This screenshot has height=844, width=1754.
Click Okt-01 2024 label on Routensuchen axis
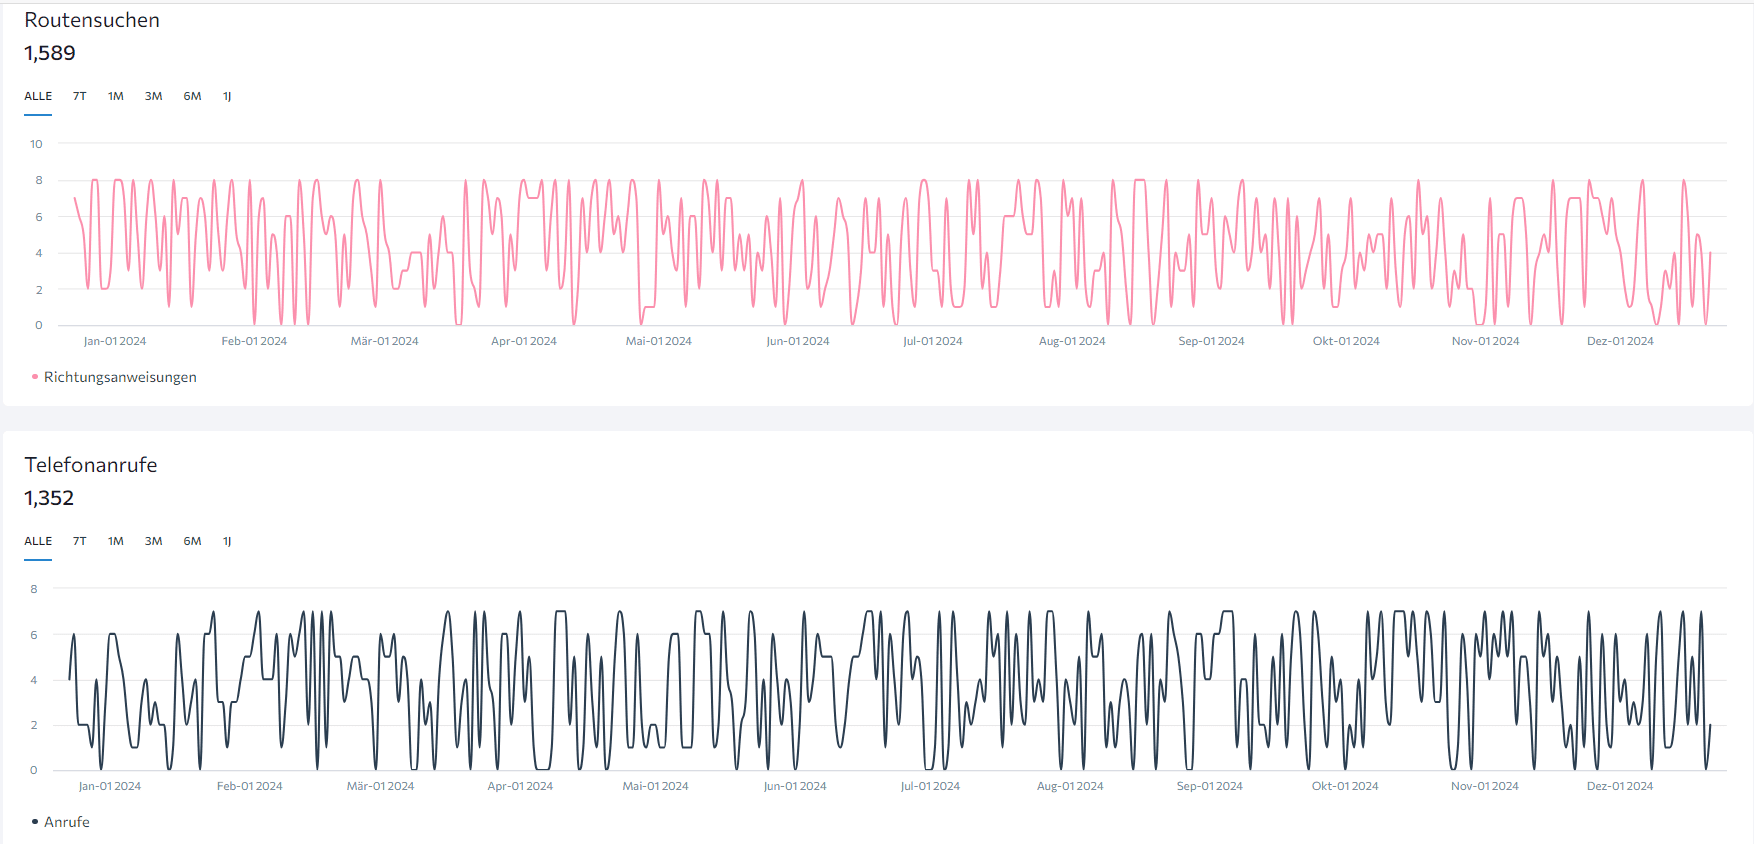(x=1346, y=341)
